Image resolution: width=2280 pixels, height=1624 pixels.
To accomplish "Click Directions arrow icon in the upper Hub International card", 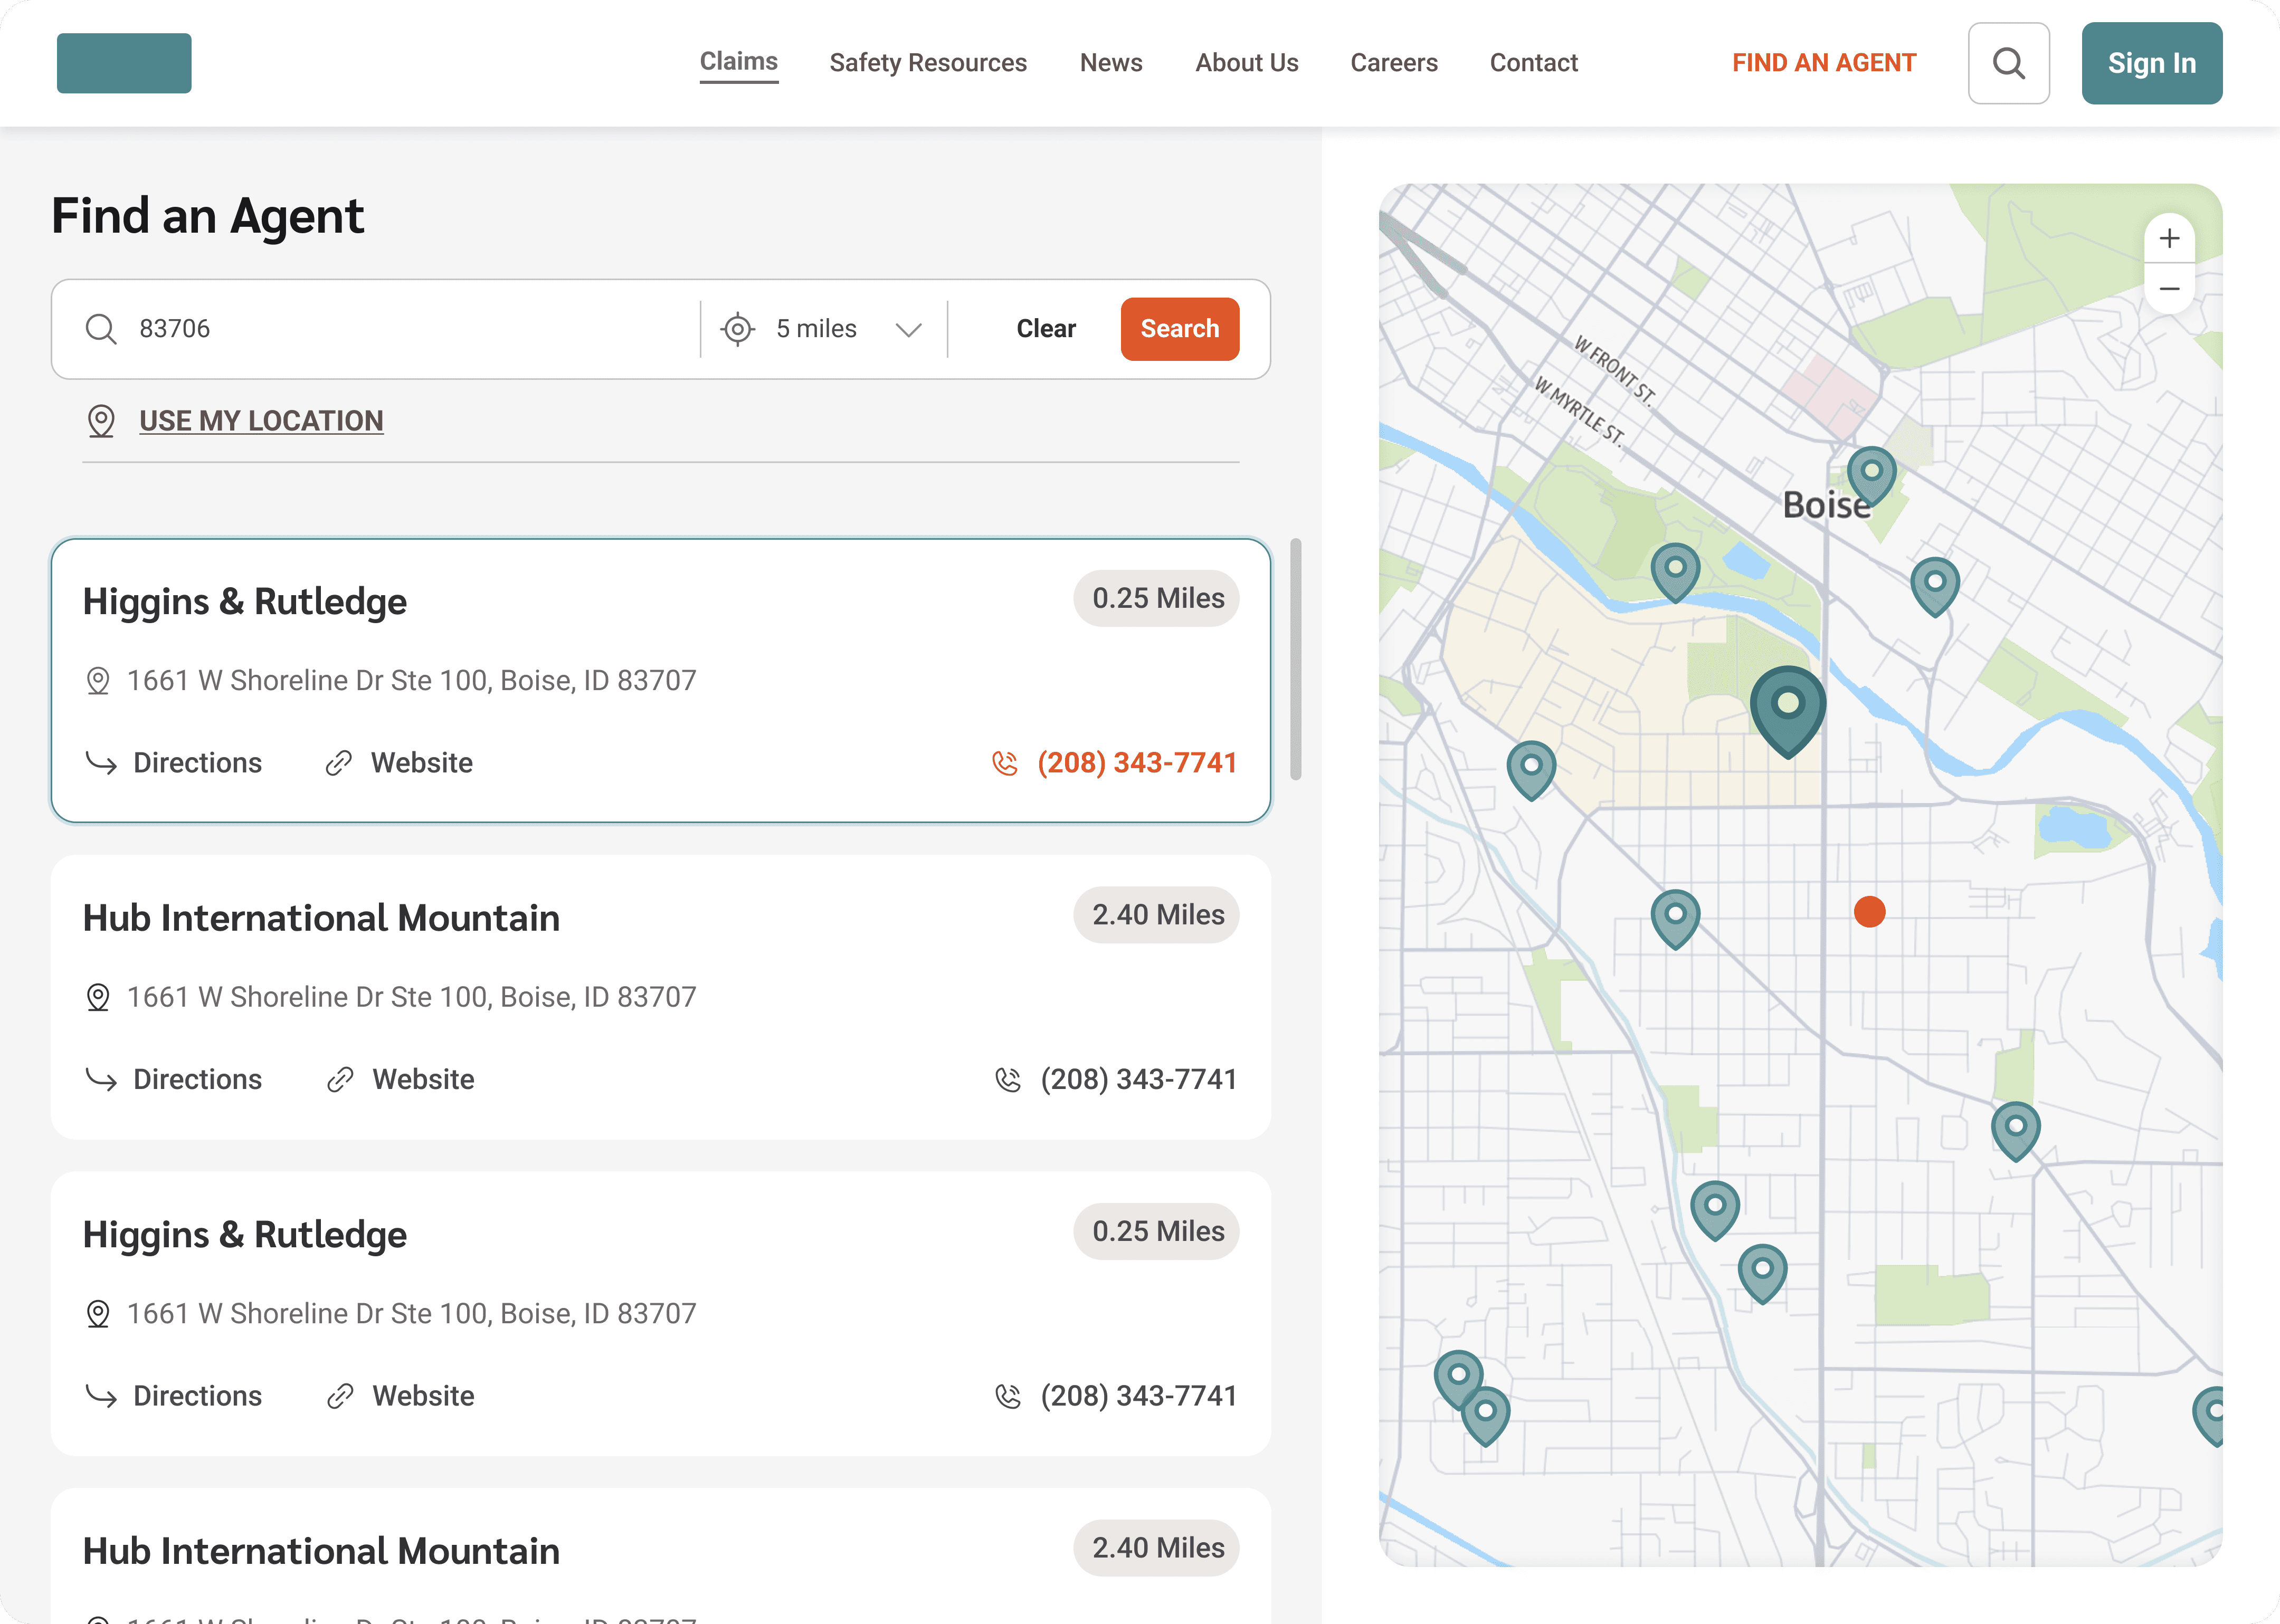I will (101, 1080).
